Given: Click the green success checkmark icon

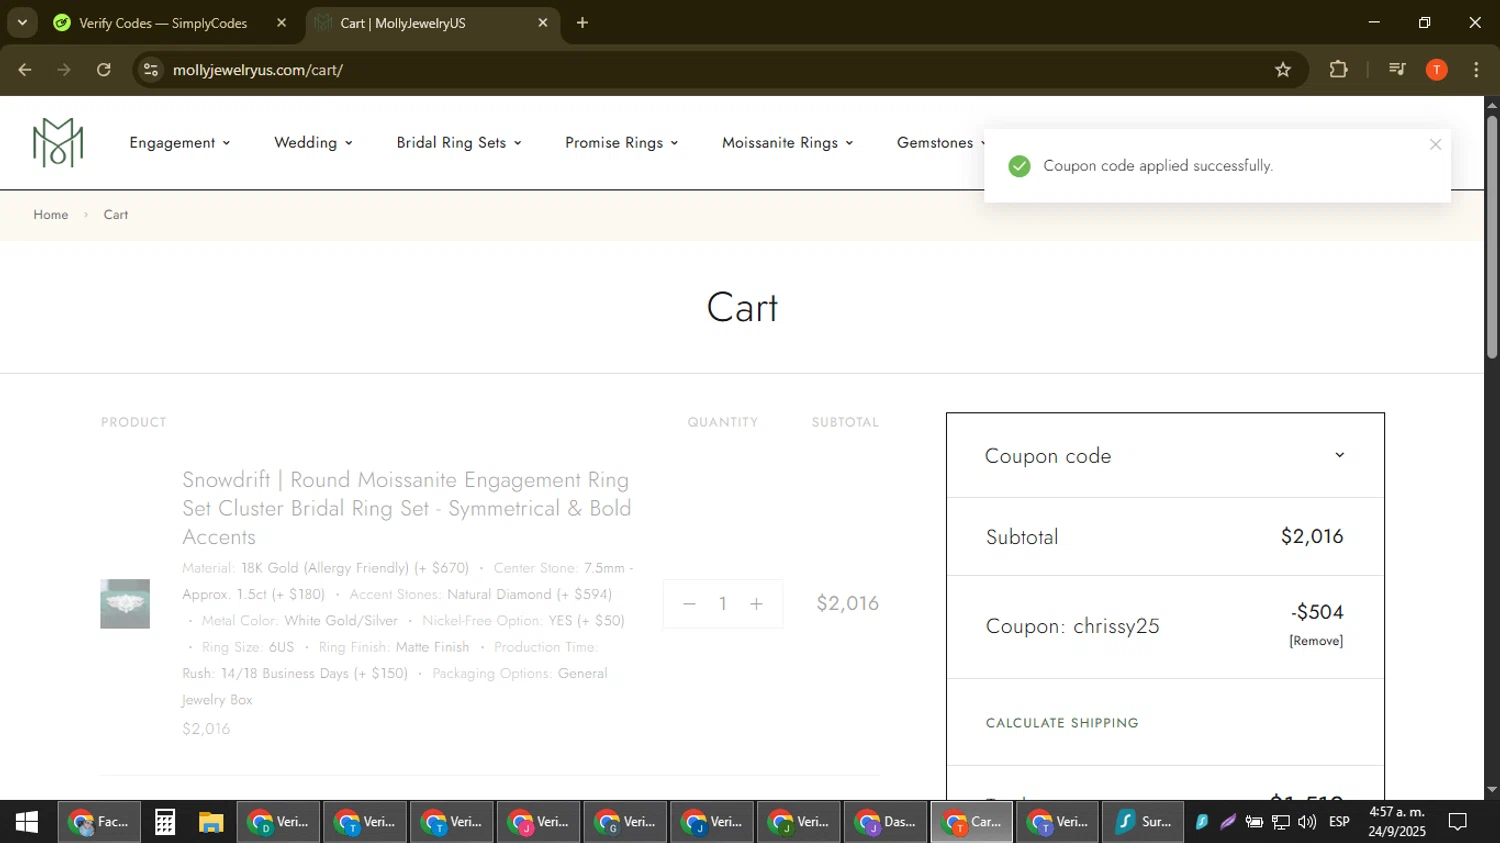Looking at the screenshot, I should [x=1019, y=166].
